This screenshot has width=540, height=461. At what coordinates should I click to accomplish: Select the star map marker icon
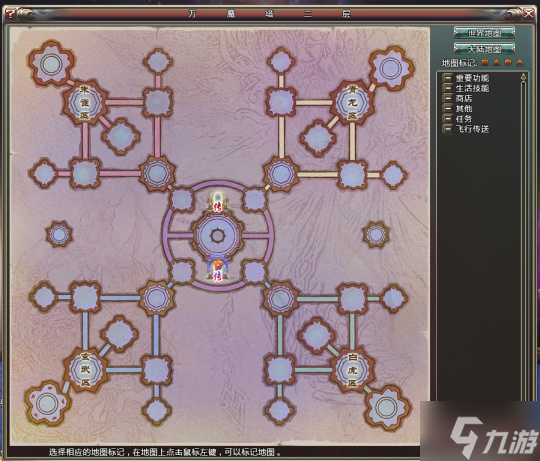520,63
